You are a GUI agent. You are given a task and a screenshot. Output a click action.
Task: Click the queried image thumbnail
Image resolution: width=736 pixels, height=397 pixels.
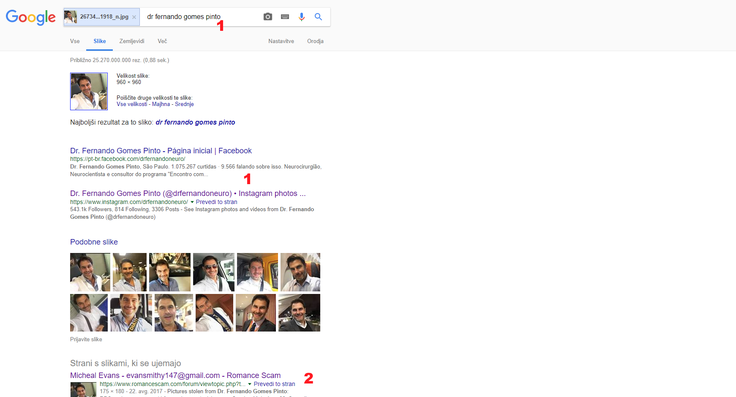pos(89,91)
